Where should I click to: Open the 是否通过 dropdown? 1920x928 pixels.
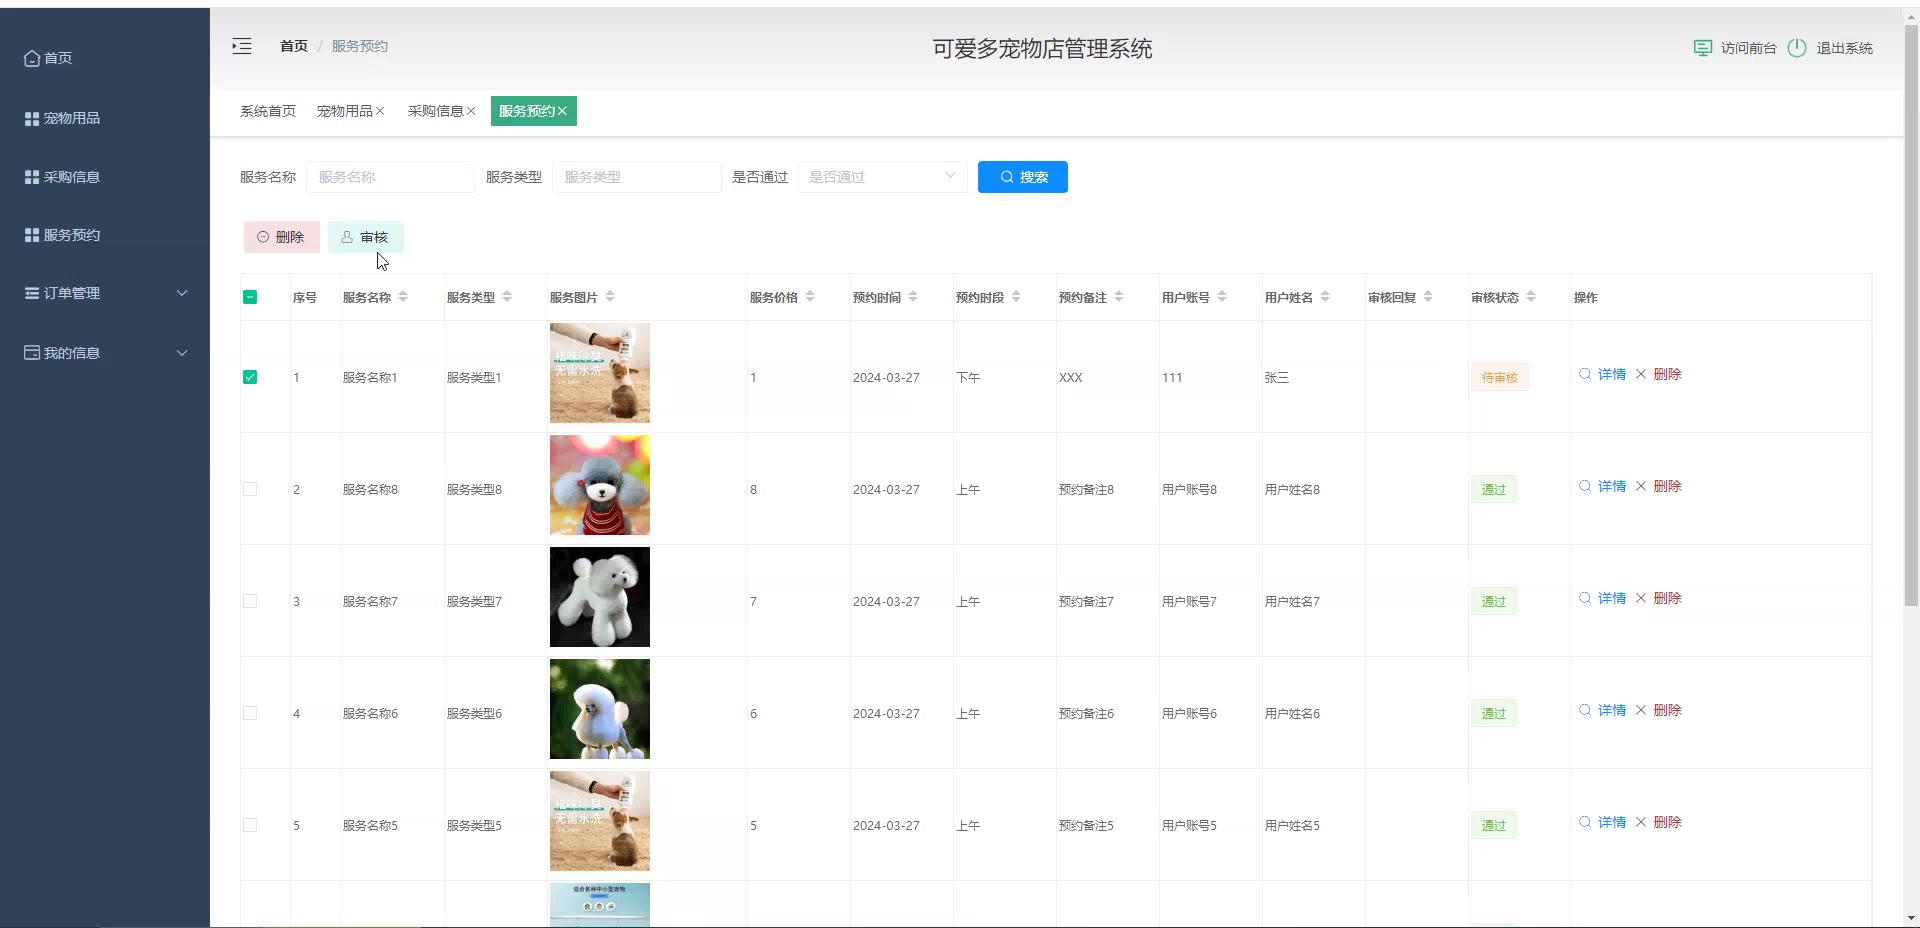882,177
